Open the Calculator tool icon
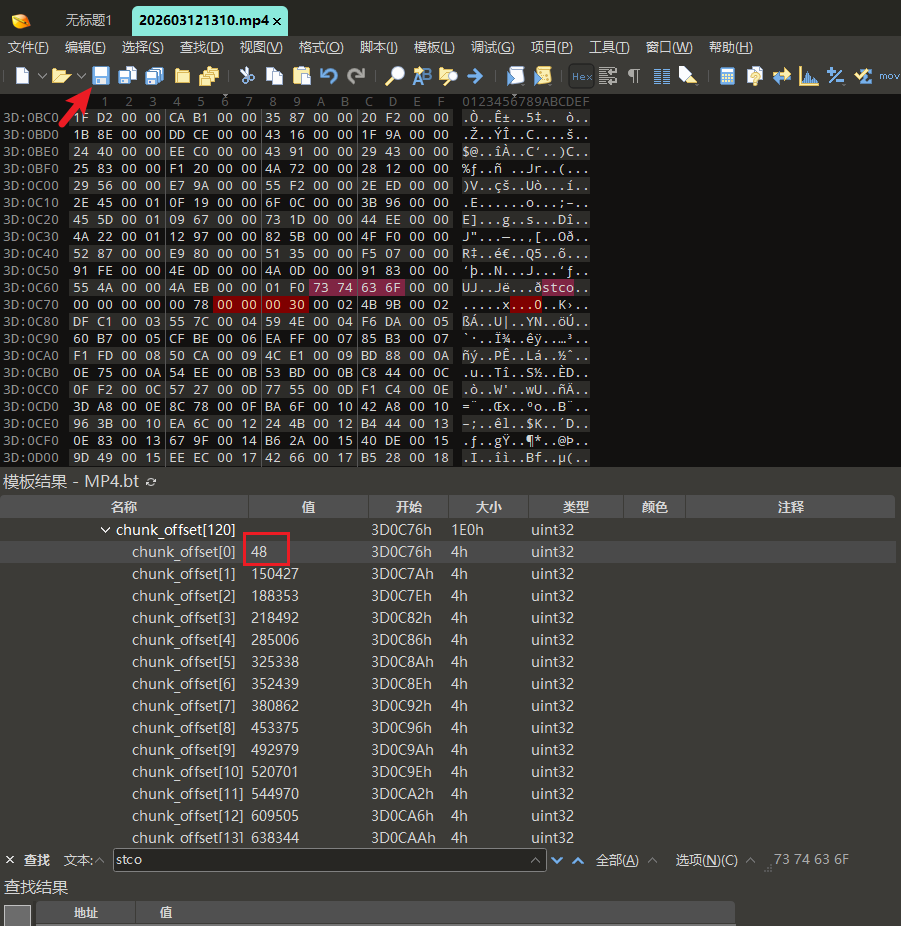This screenshot has height=926, width=901. click(x=728, y=76)
